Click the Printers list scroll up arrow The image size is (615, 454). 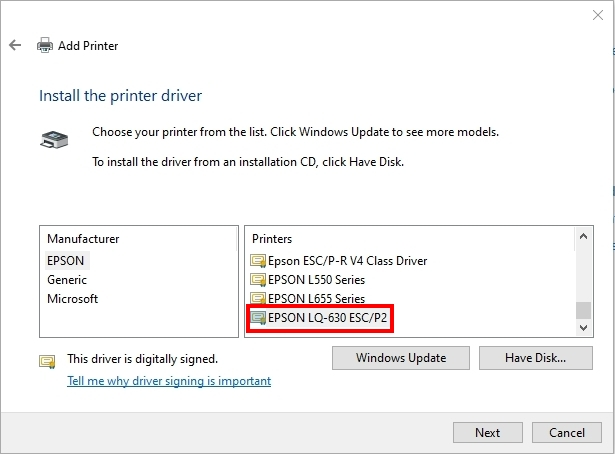pos(584,236)
